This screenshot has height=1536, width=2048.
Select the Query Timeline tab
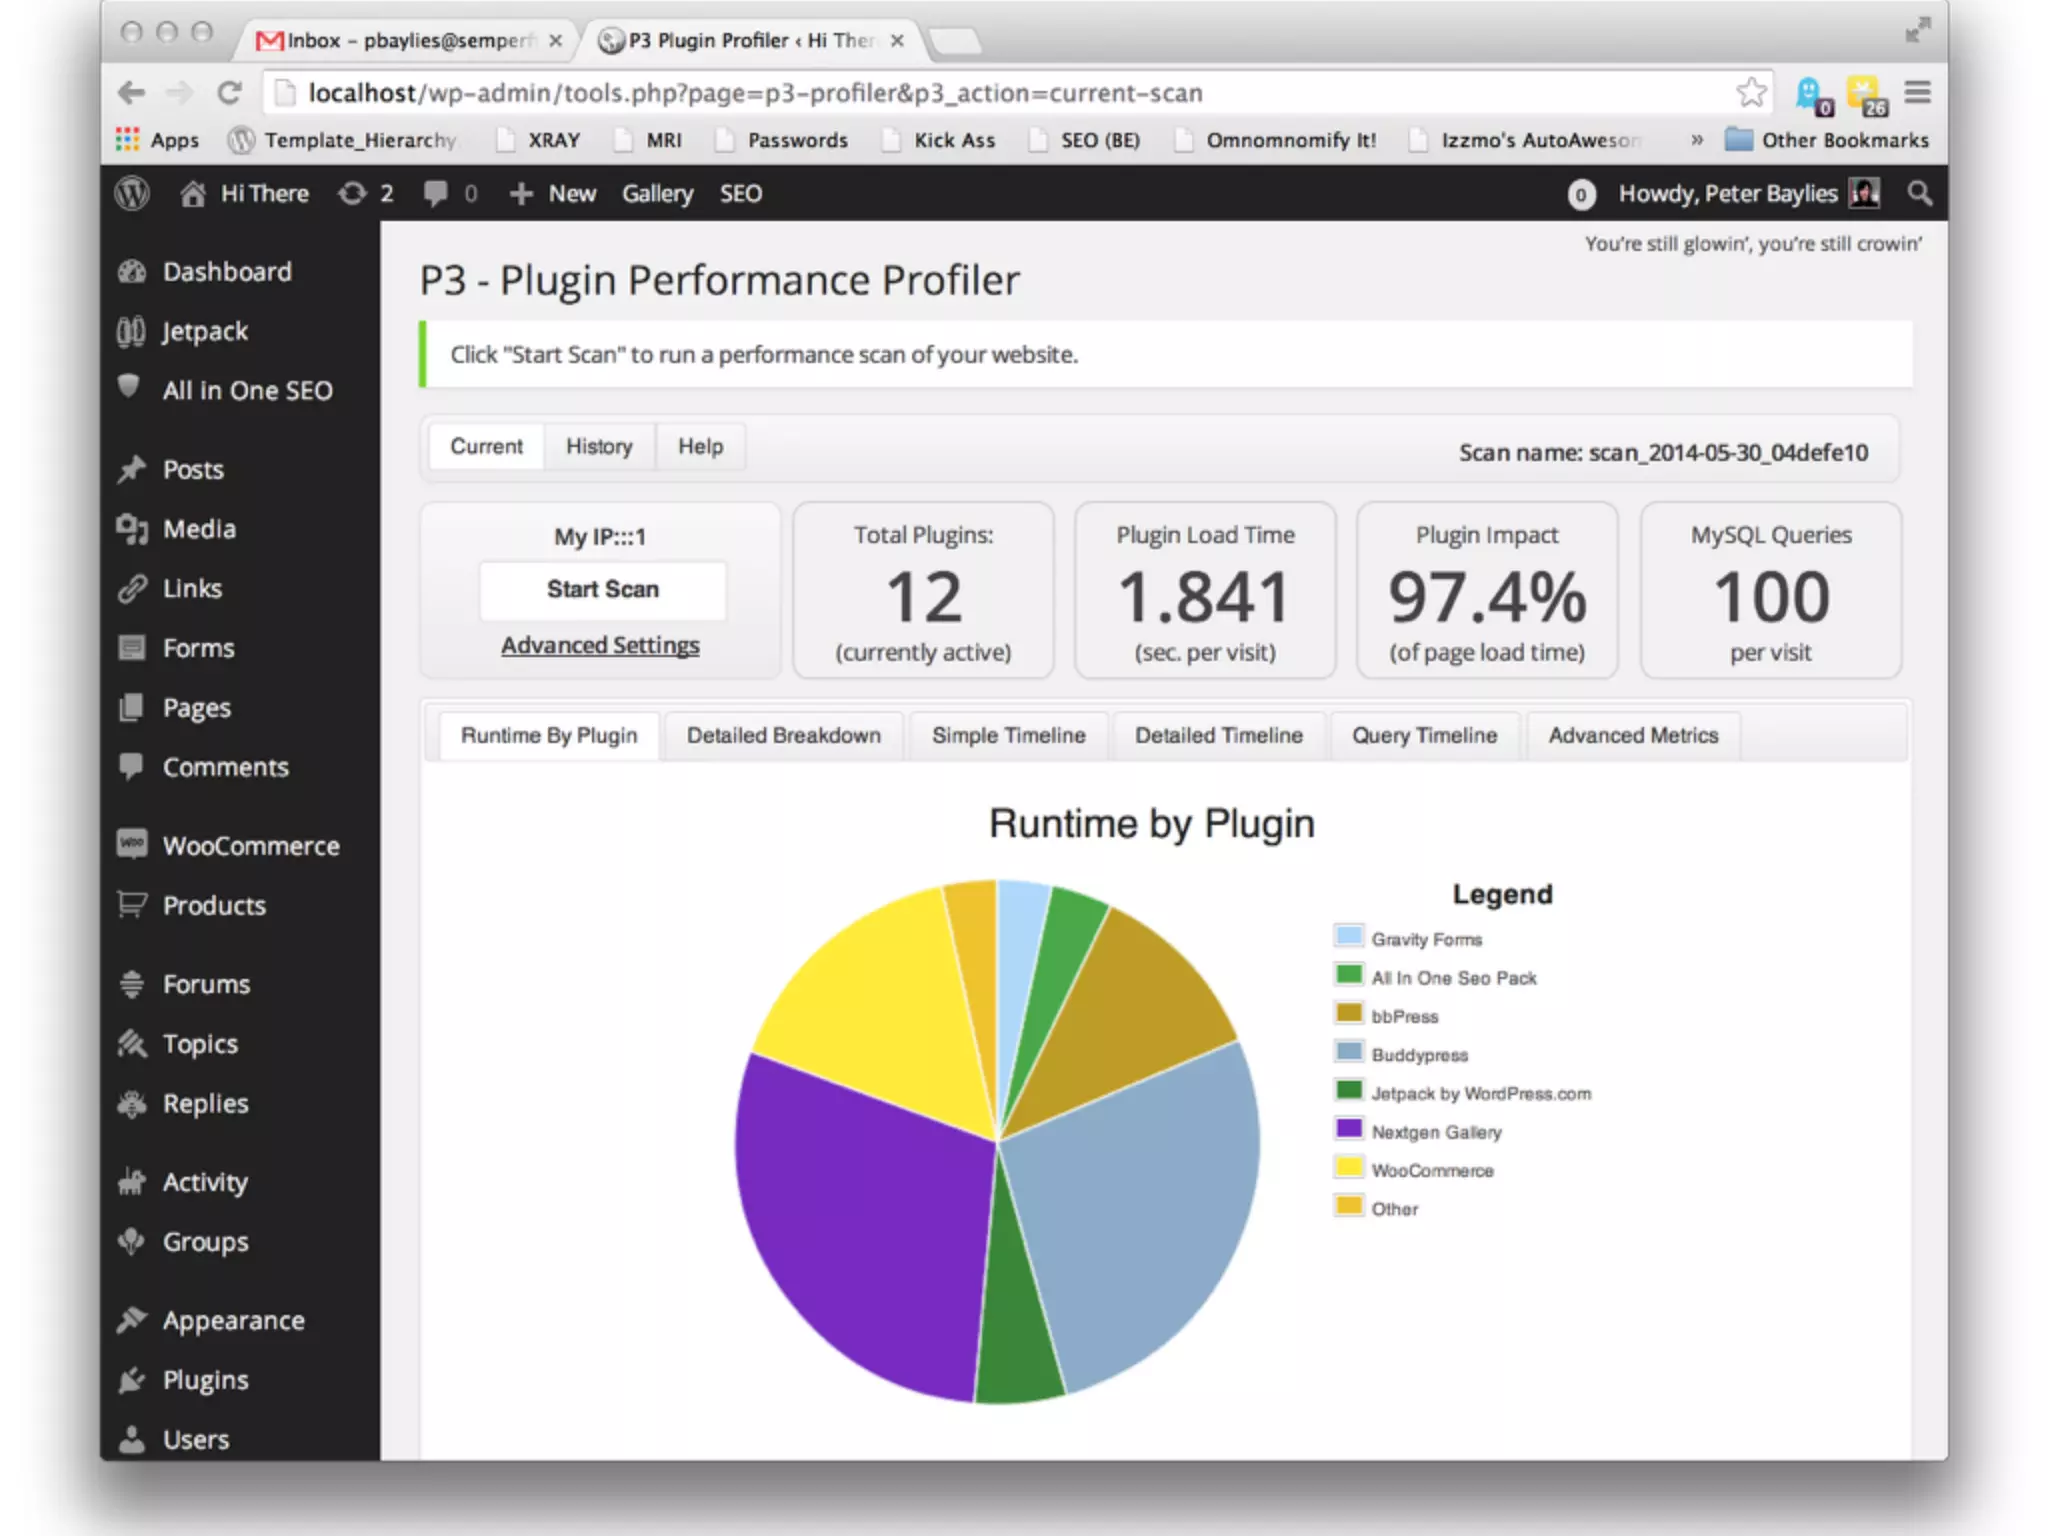1424,735
